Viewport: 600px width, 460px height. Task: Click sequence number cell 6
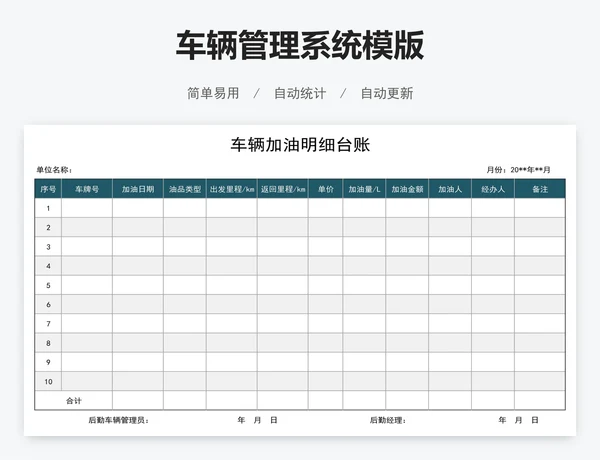tap(48, 304)
